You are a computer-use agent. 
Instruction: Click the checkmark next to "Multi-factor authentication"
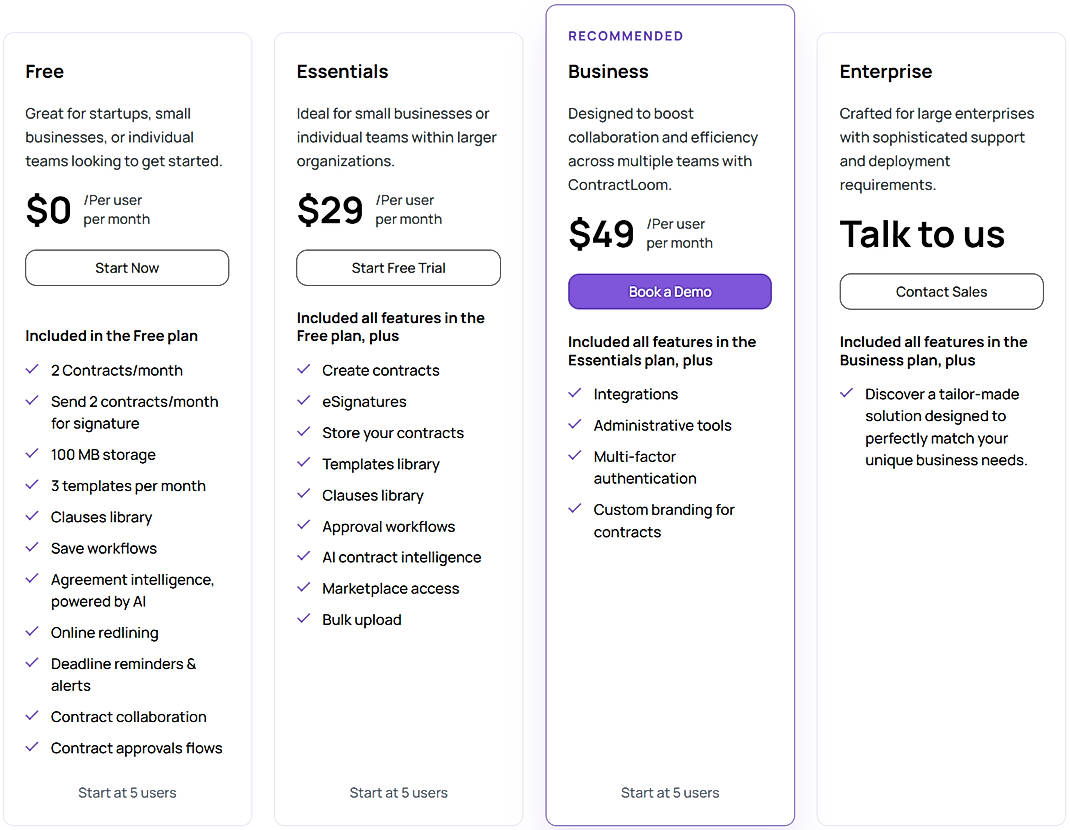[575, 456]
